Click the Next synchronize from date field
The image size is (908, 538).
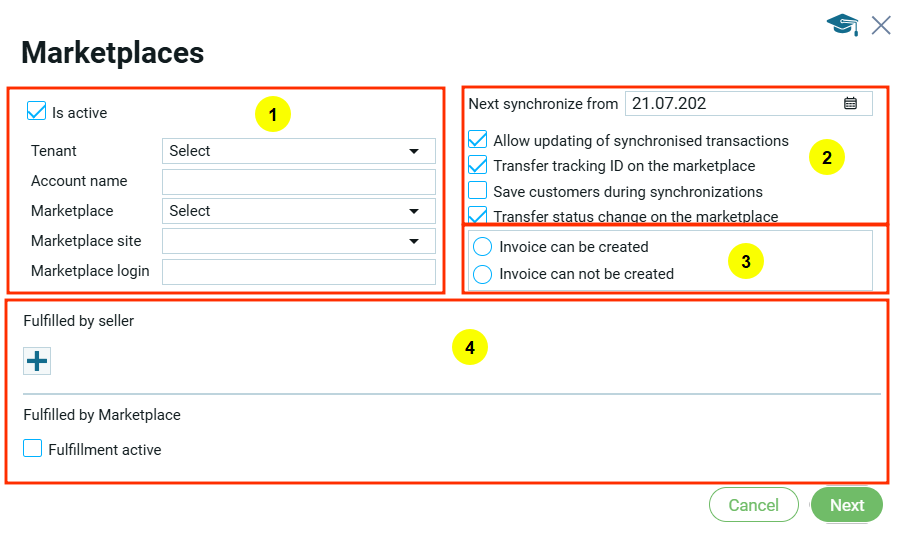732,103
